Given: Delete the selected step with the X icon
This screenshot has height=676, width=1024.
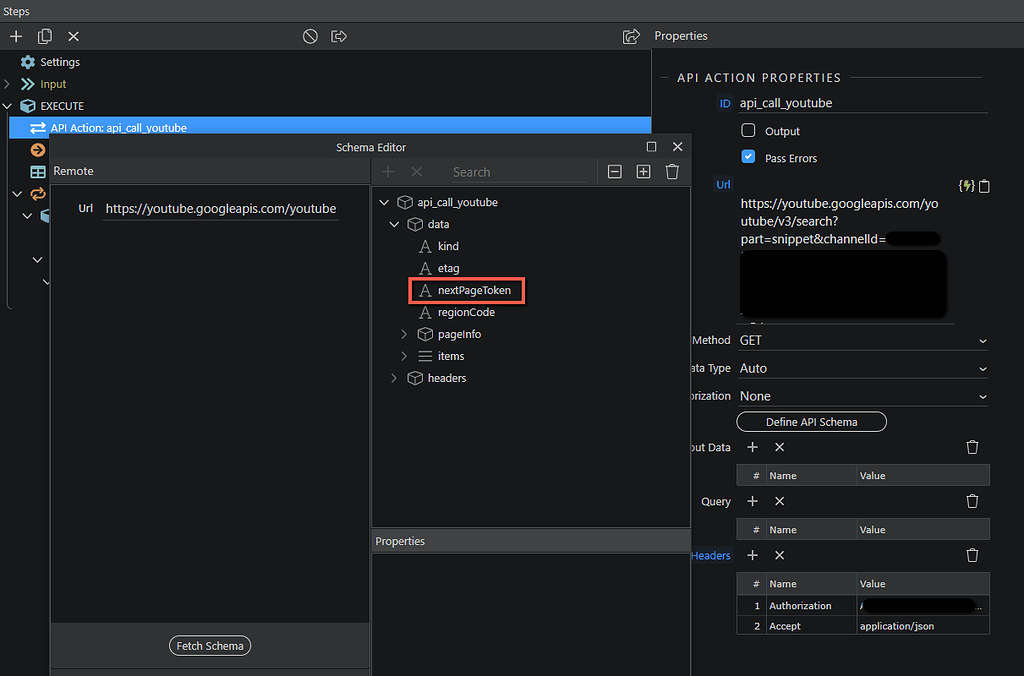Looking at the screenshot, I should point(72,36).
